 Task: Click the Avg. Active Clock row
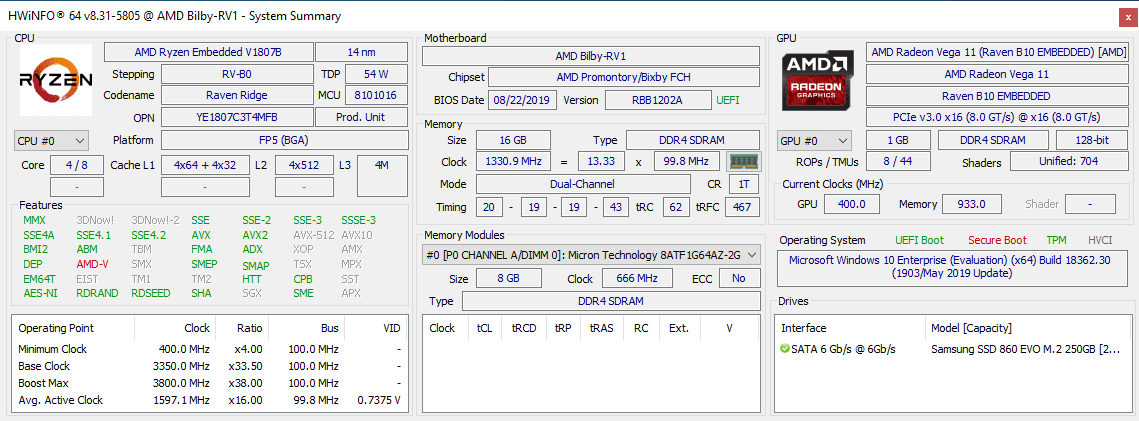pyautogui.click(x=209, y=400)
